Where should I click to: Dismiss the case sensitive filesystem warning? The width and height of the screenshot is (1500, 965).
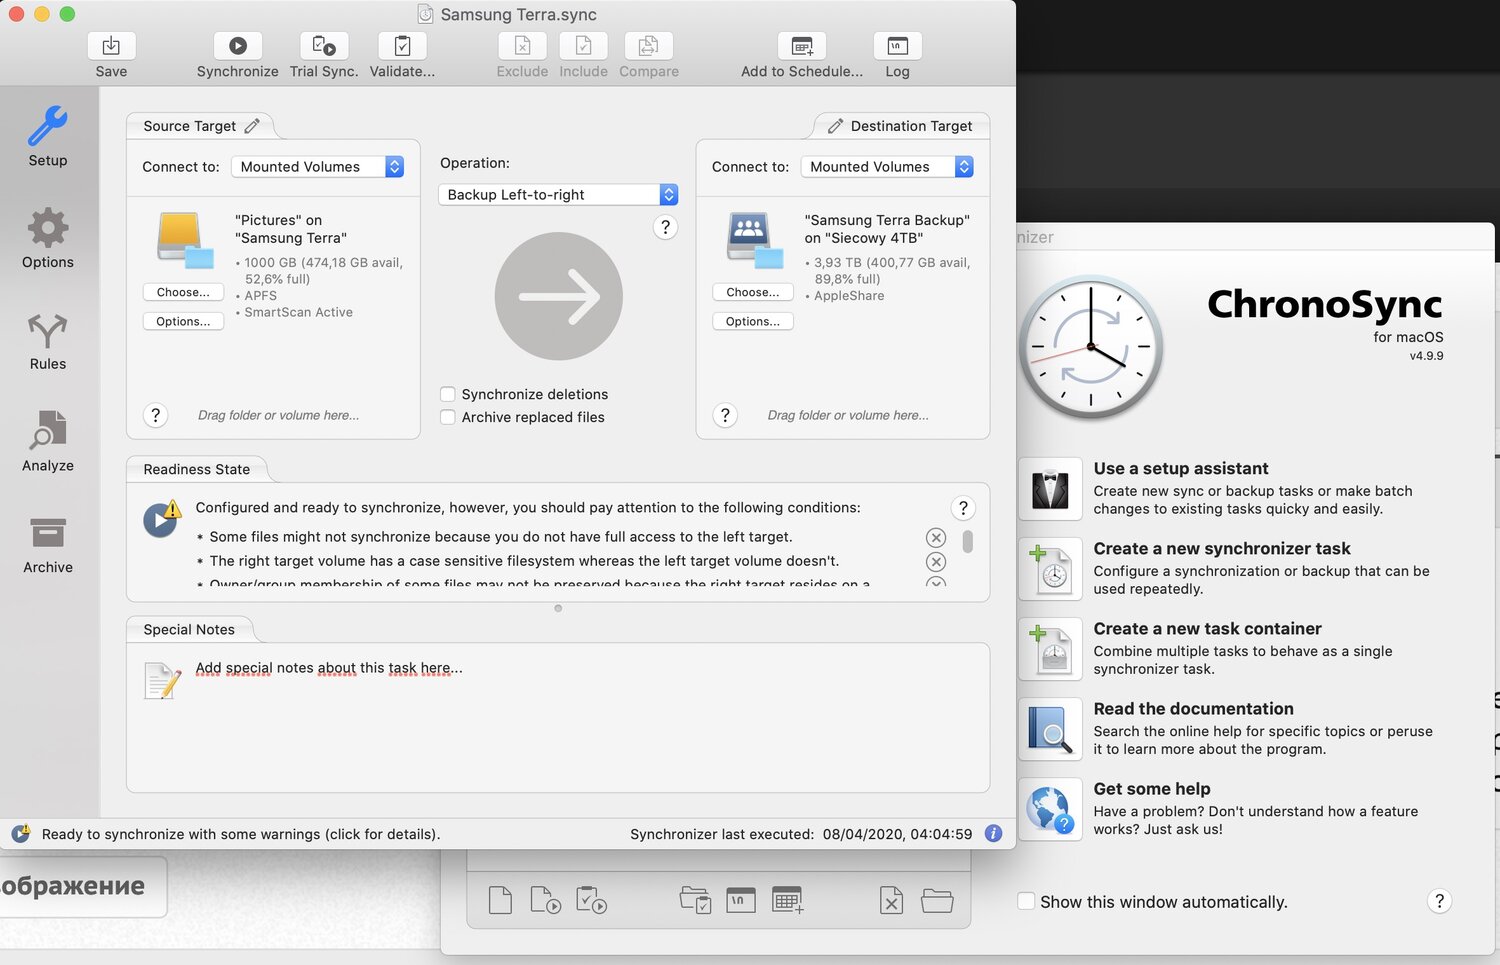[936, 562]
